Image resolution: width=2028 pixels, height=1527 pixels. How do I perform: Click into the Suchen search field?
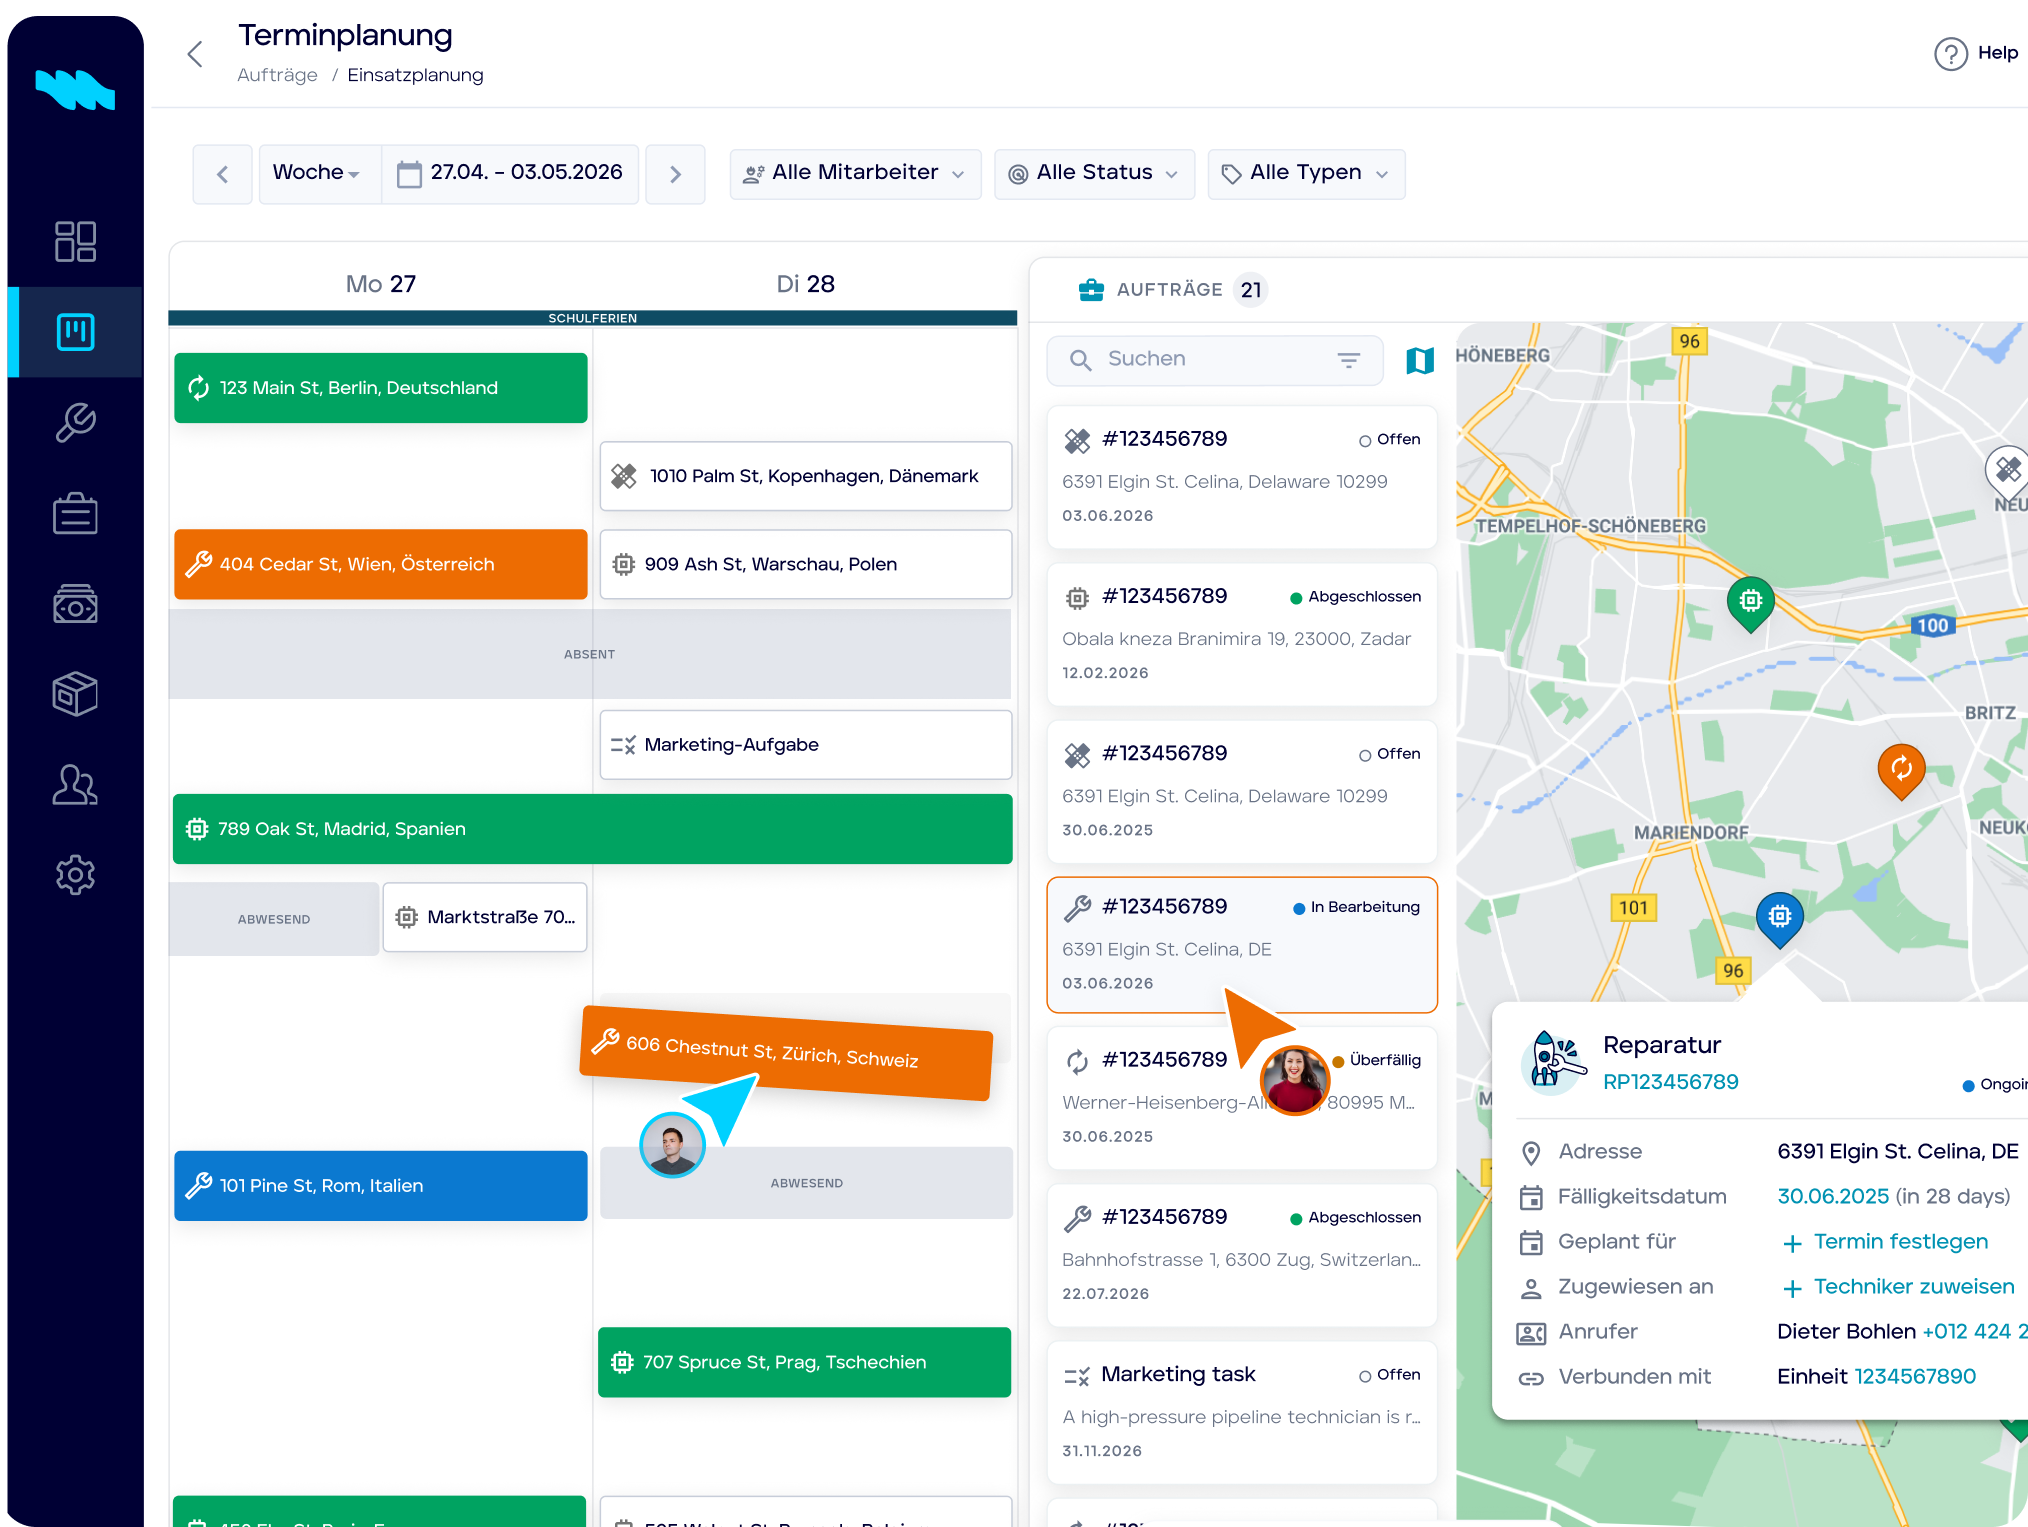(x=1214, y=360)
